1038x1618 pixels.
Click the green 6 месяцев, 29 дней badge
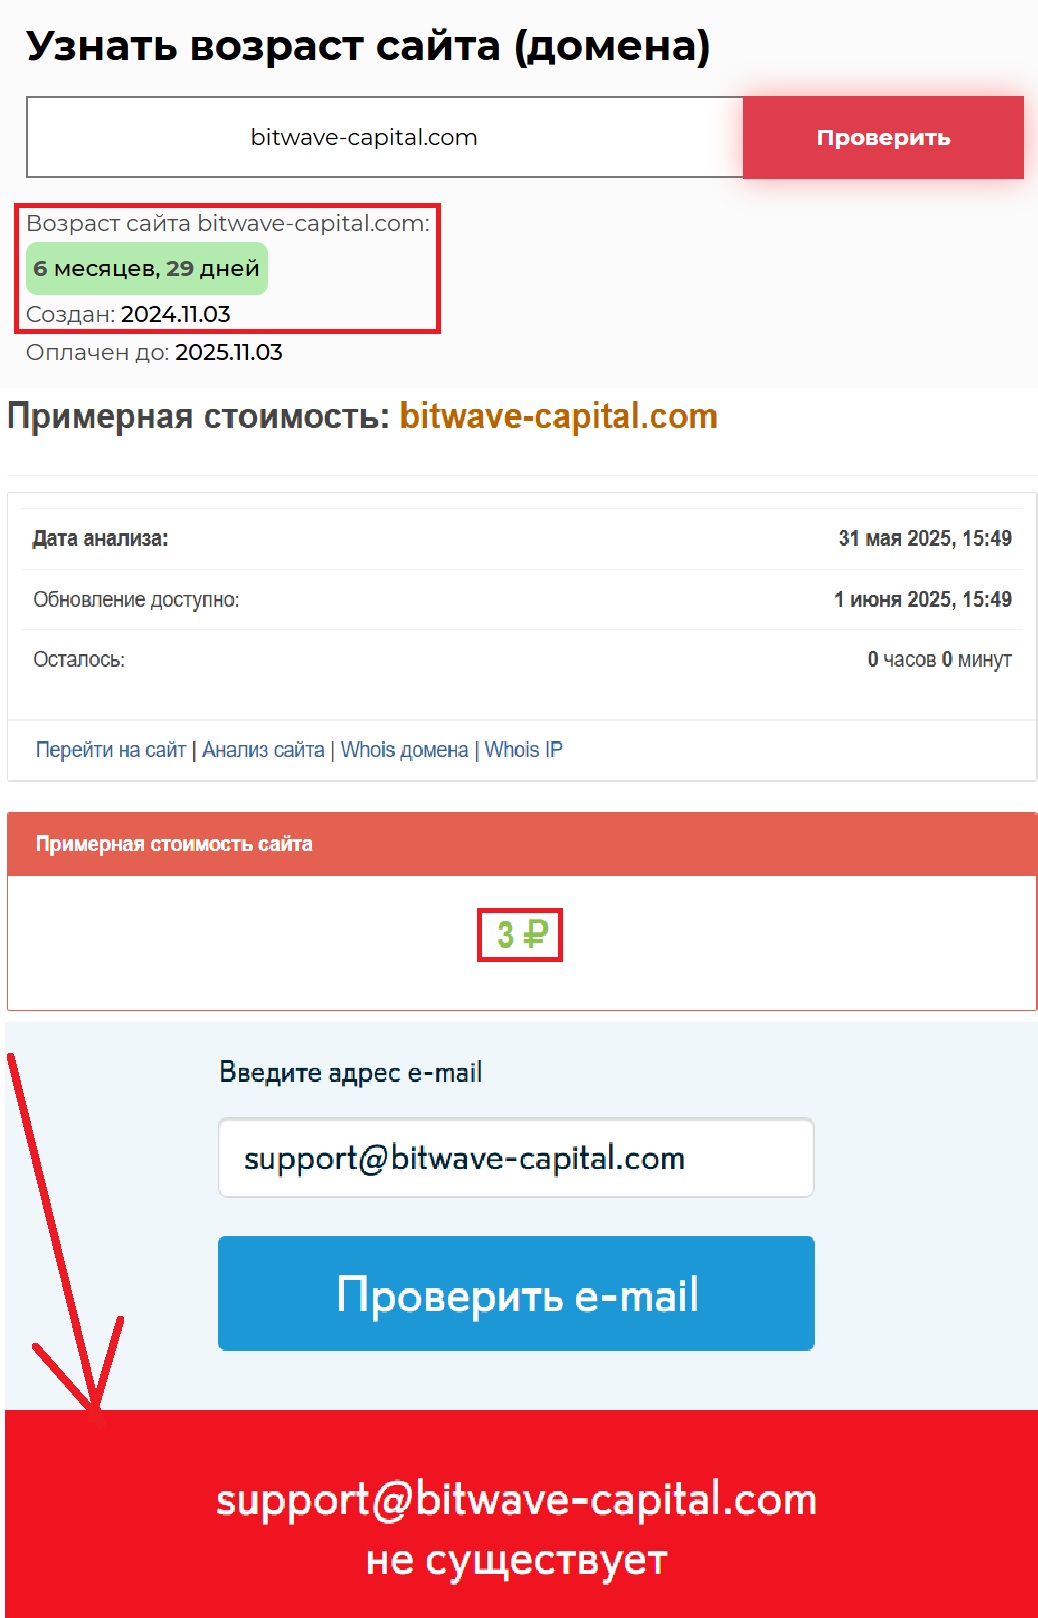coord(147,268)
